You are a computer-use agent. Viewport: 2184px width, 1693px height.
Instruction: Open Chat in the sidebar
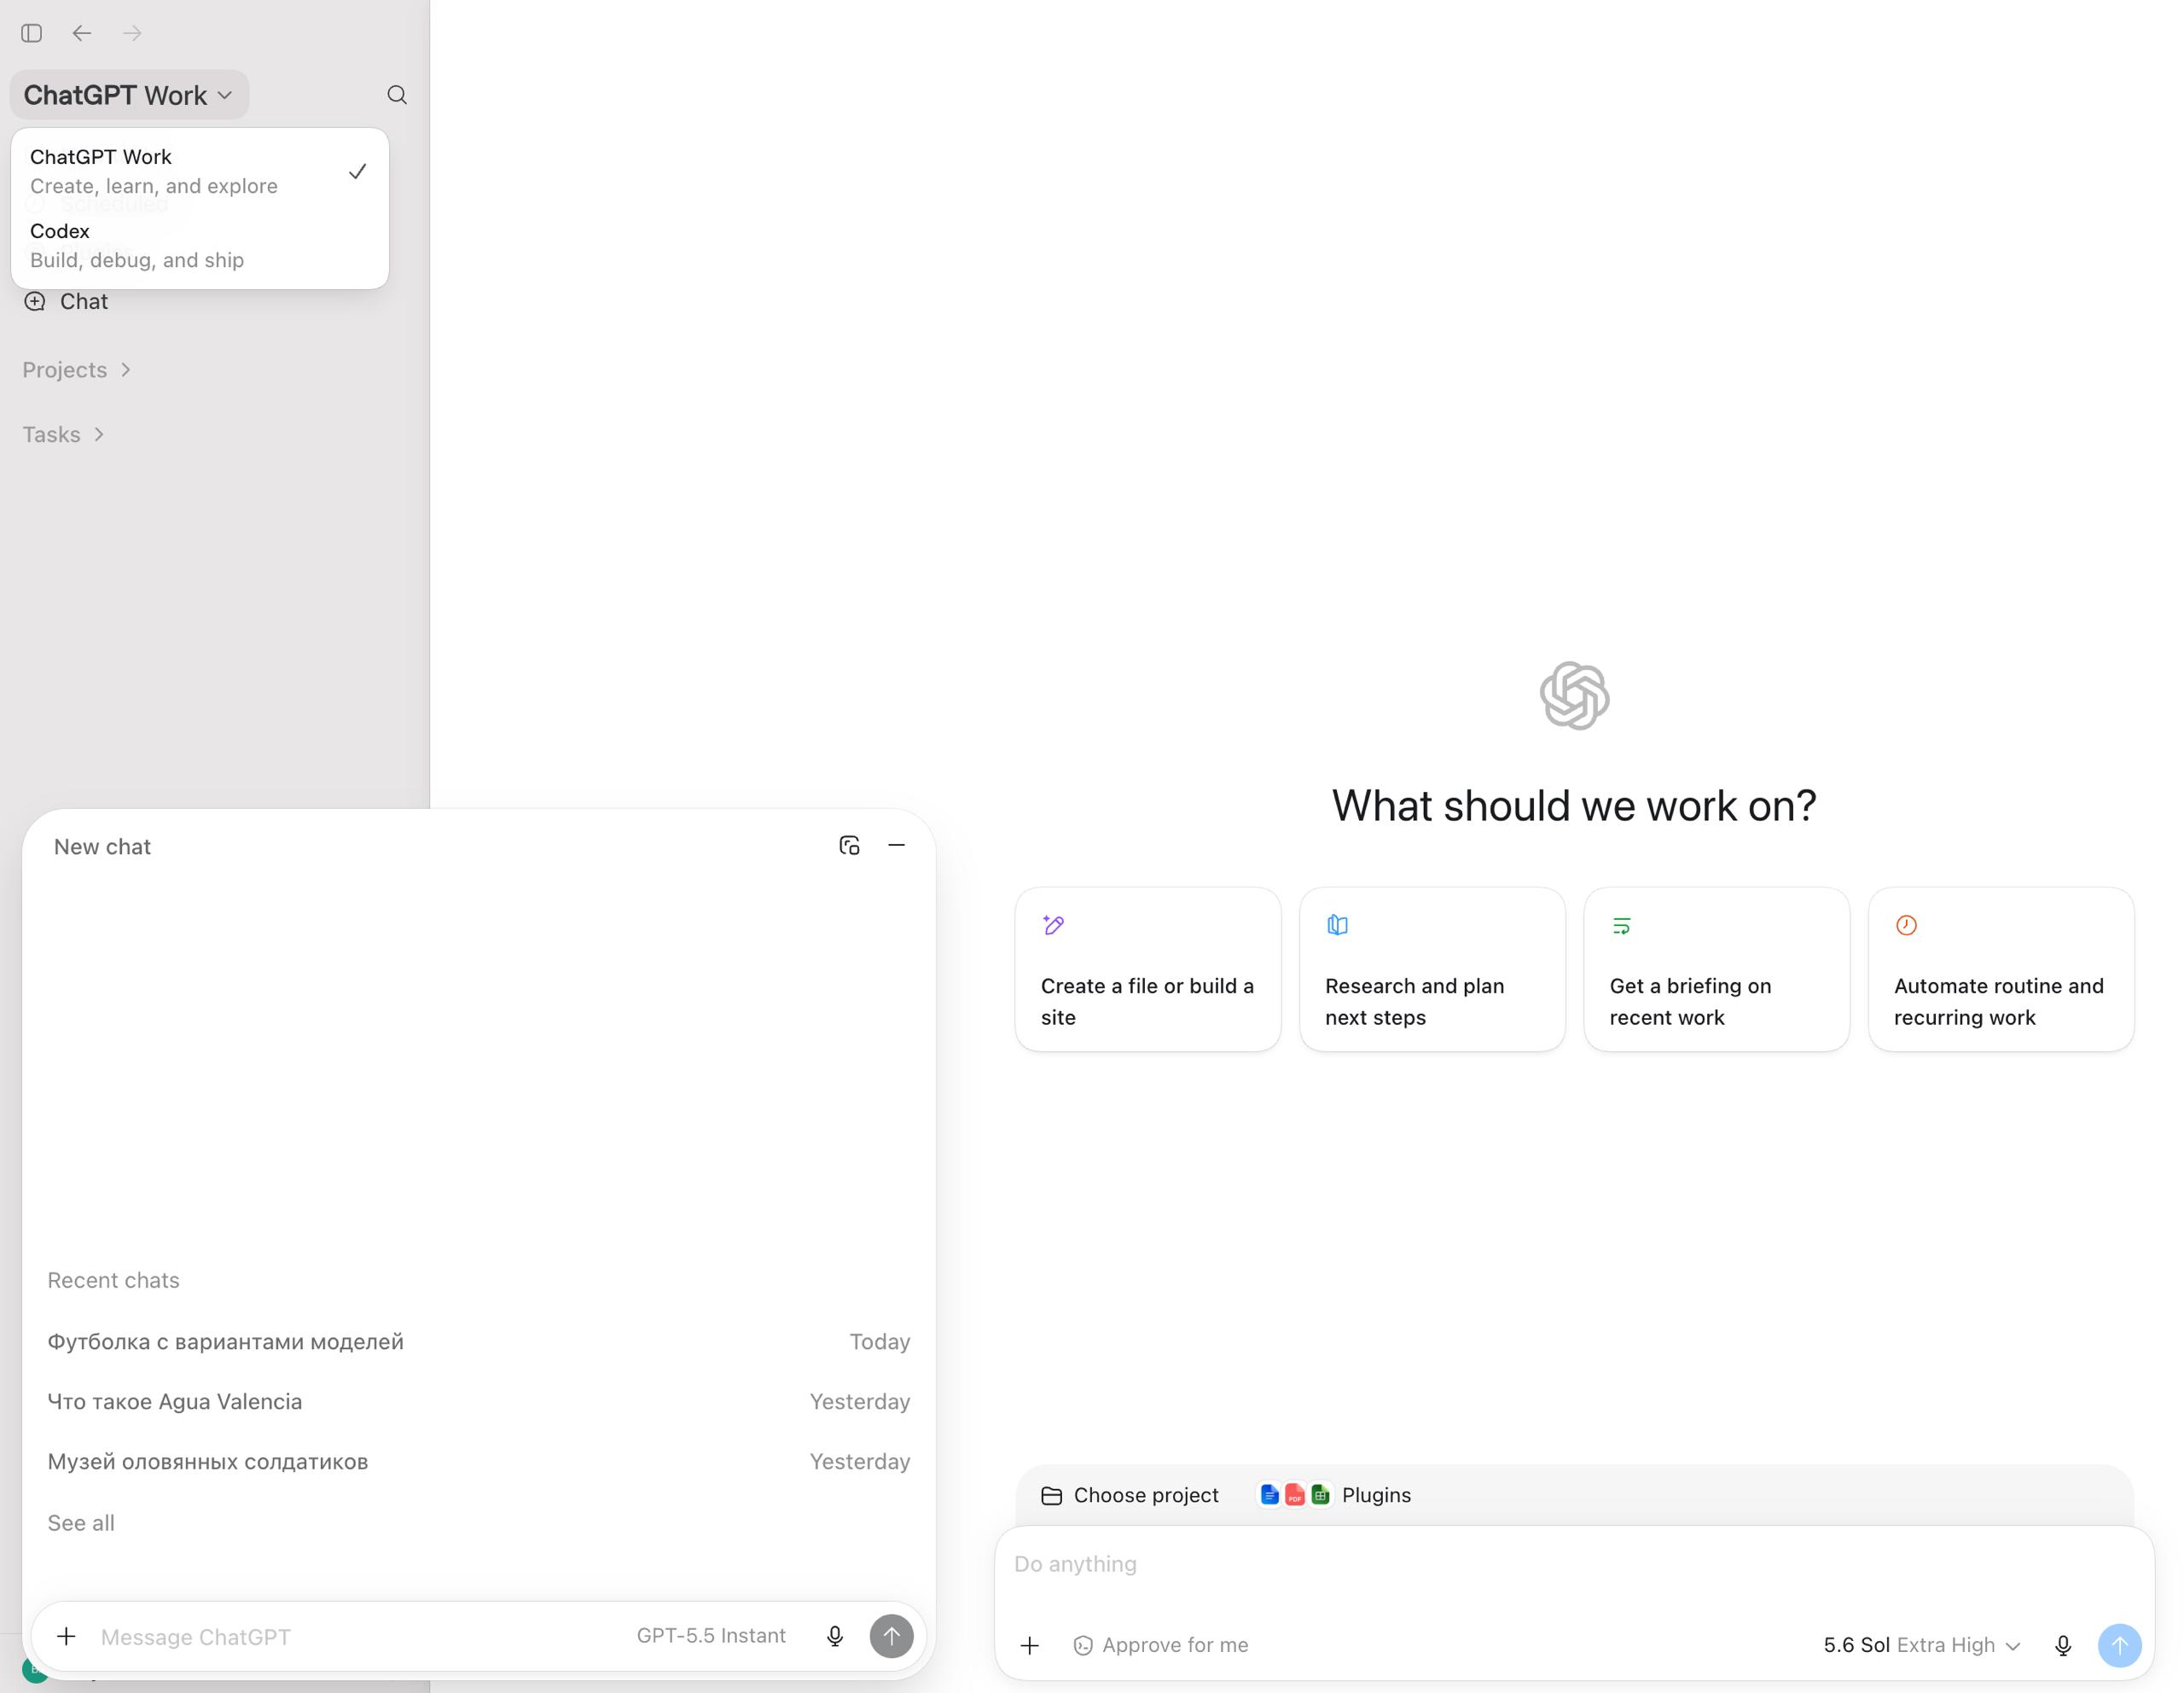[x=84, y=301]
